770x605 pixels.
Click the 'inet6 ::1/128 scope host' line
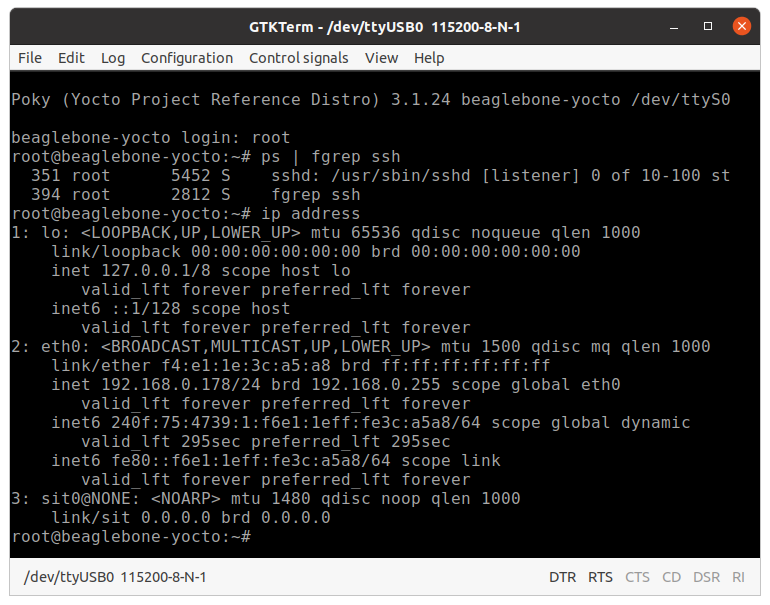click(171, 309)
